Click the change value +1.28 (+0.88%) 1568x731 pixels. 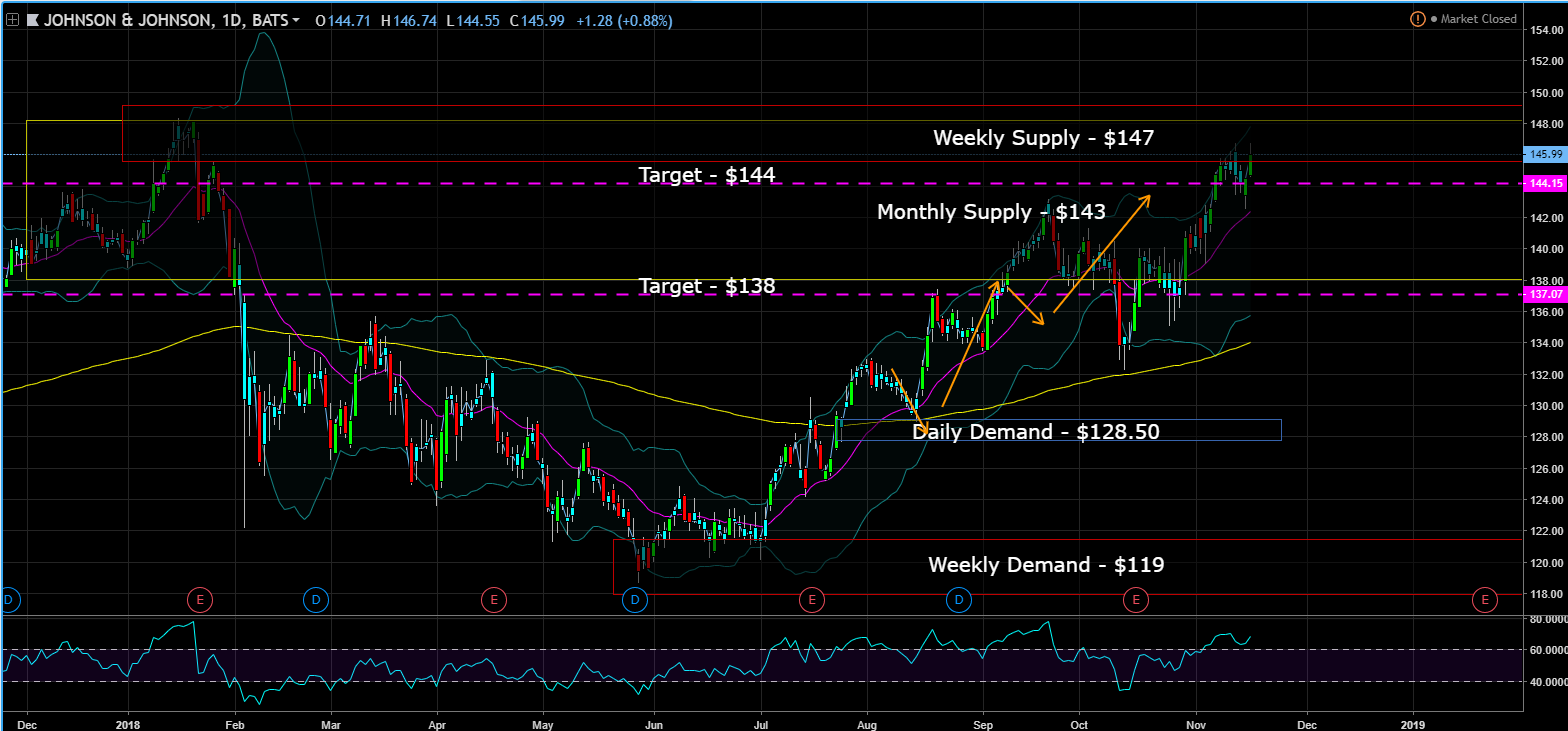[626, 20]
